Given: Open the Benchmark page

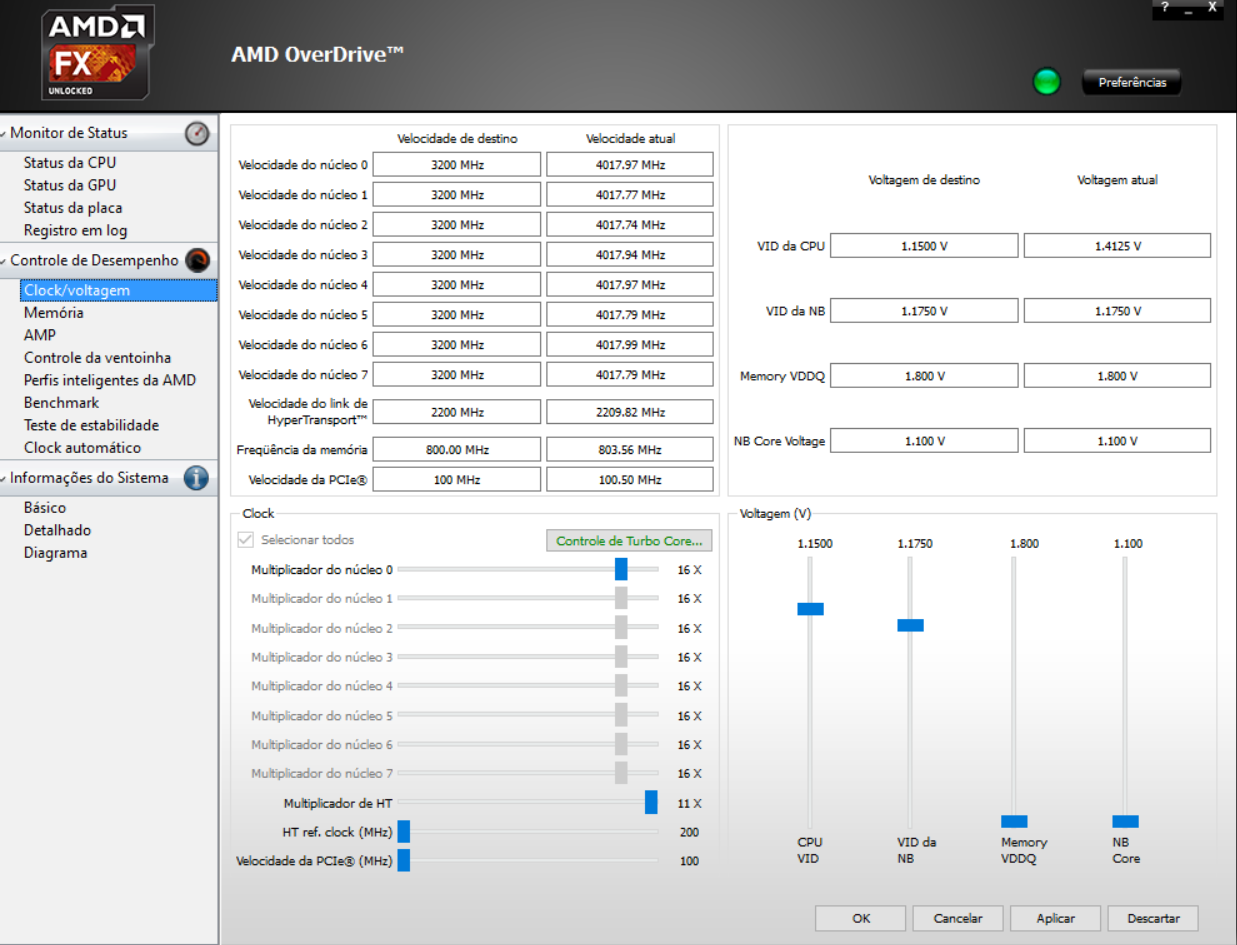Looking at the screenshot, I should (x=61, y=403).
